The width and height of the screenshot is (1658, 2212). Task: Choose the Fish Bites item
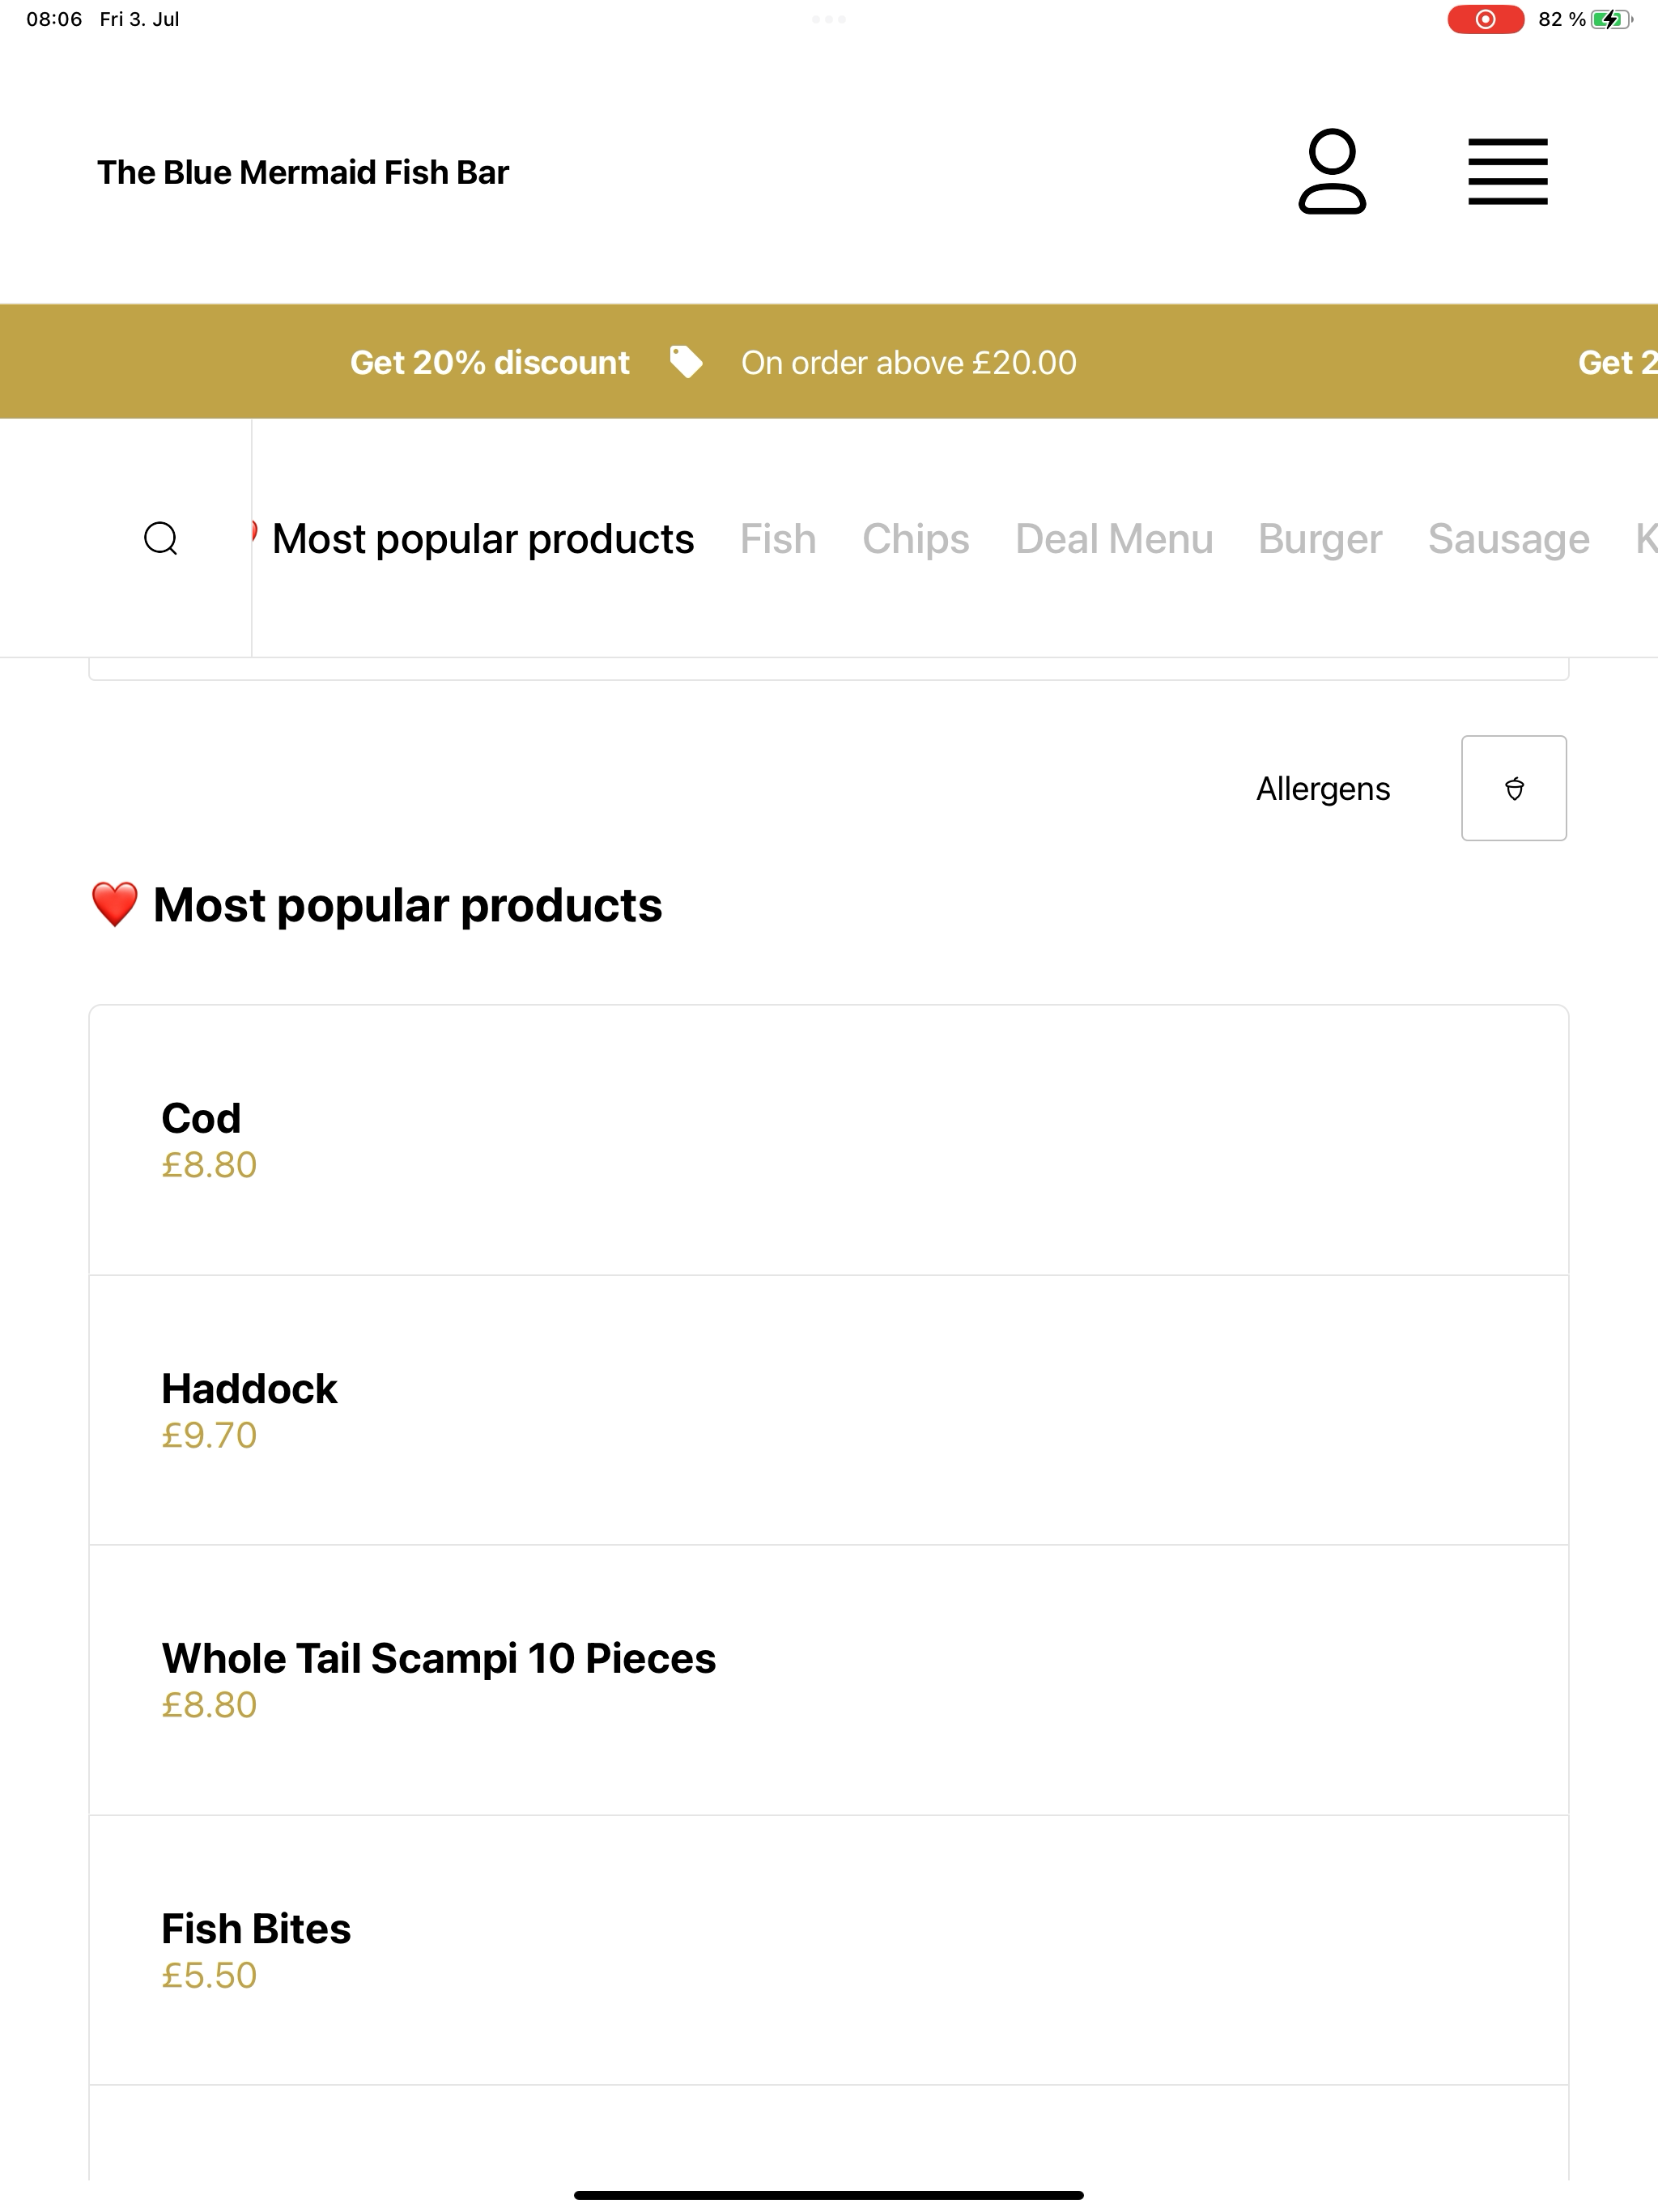[x=829, y=1950]
